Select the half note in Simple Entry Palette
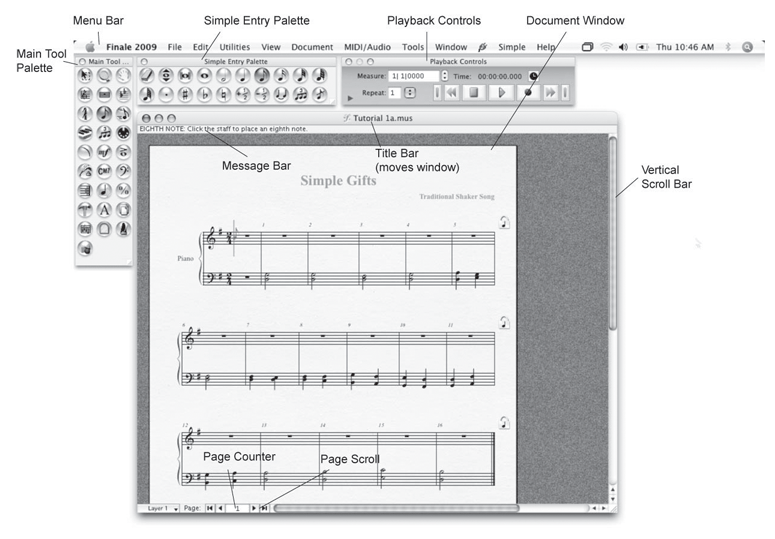Viewport: 775px width, 539px height. point(223,76)
